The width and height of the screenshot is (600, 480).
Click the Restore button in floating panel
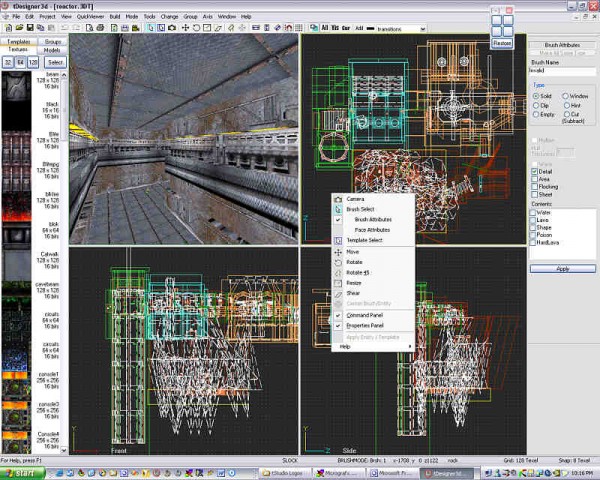tap(502, 43)
